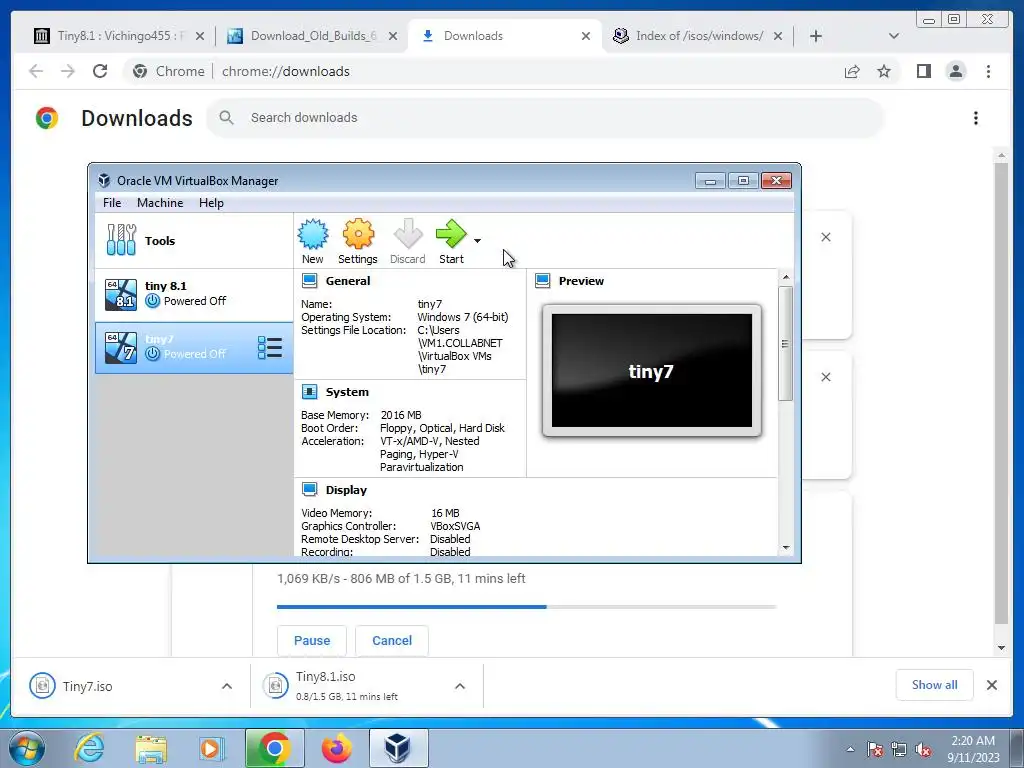Cancel the Tiny8.1.iso download
The width and height of the screenshot is (1024, 768).
coord(392,641)
